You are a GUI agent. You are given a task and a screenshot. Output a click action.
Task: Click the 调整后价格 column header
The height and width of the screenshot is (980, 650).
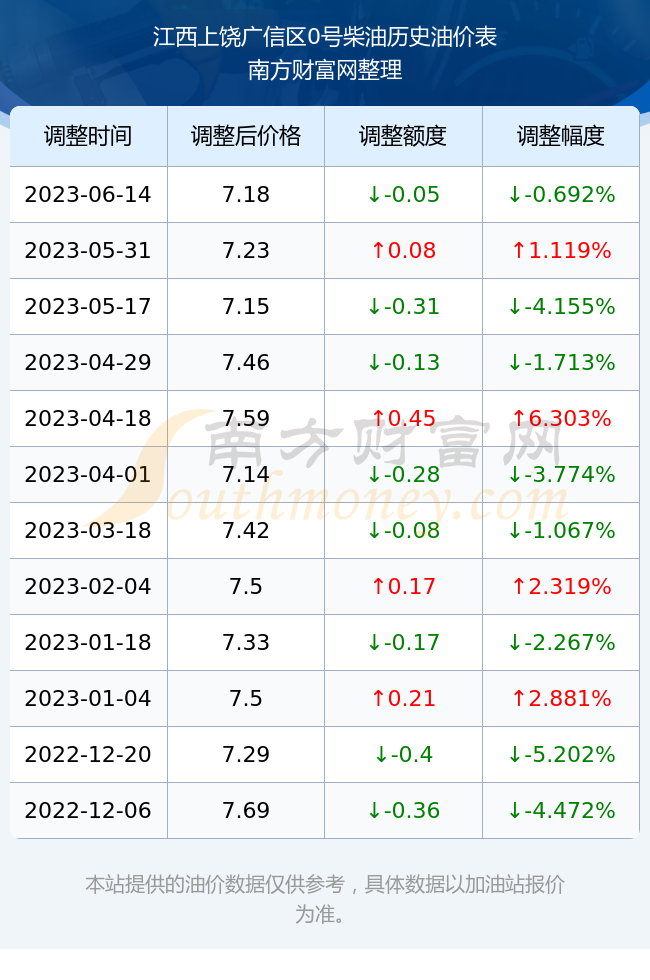coord(246,136)
